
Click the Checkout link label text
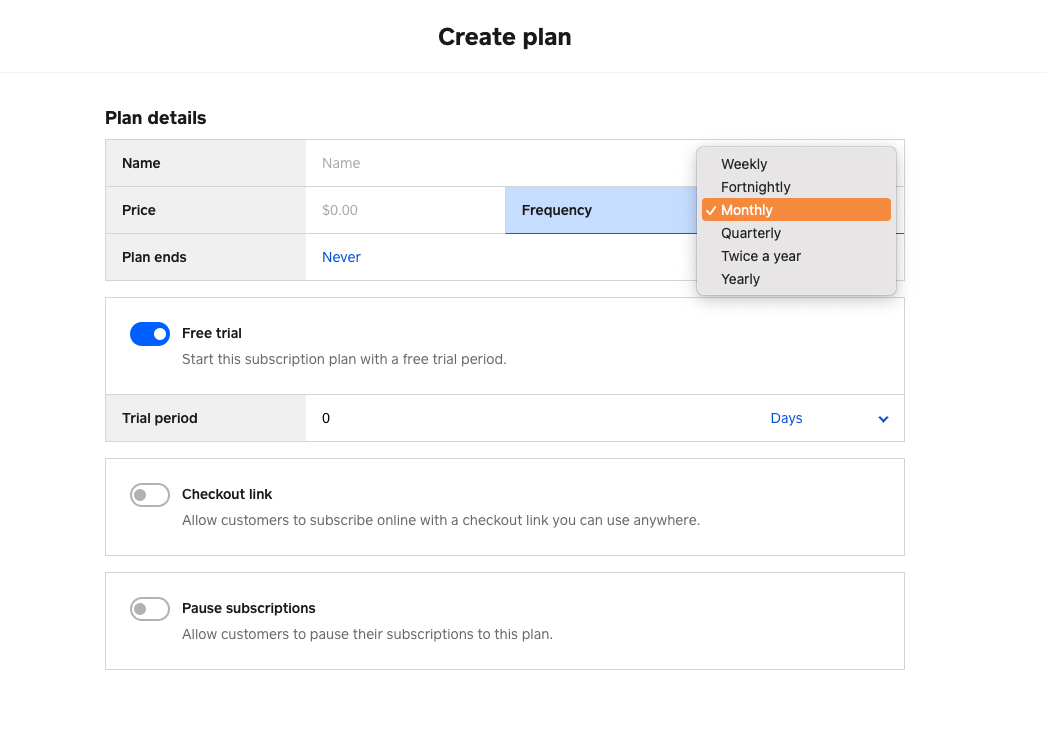pos(227,494)
